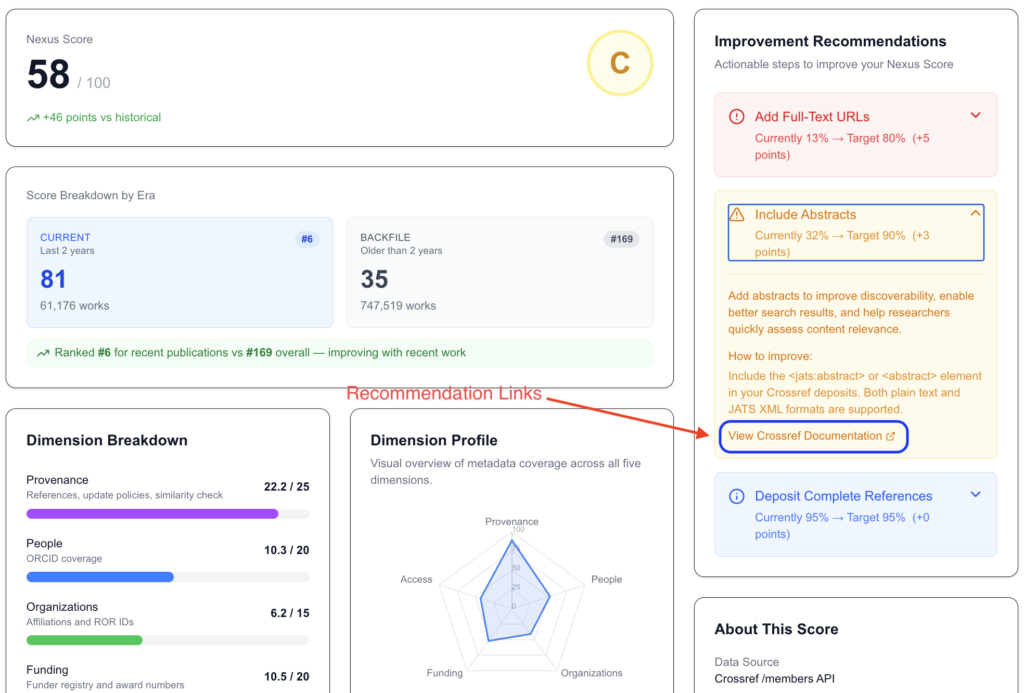Click the green Organizations progress bar
The width and height of the screenshot is (1024, 693).
(84, 641)
